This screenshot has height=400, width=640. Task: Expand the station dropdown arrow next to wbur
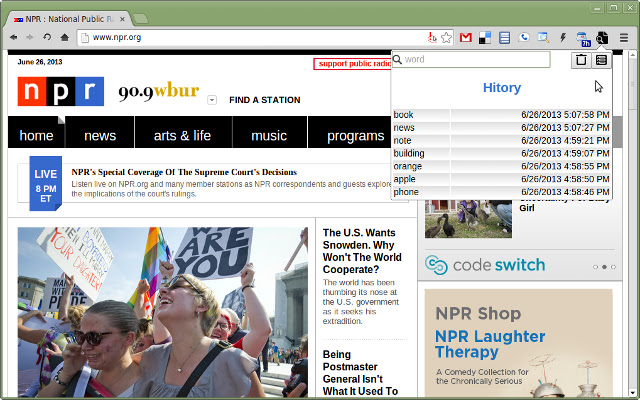(x=212, y=100)
